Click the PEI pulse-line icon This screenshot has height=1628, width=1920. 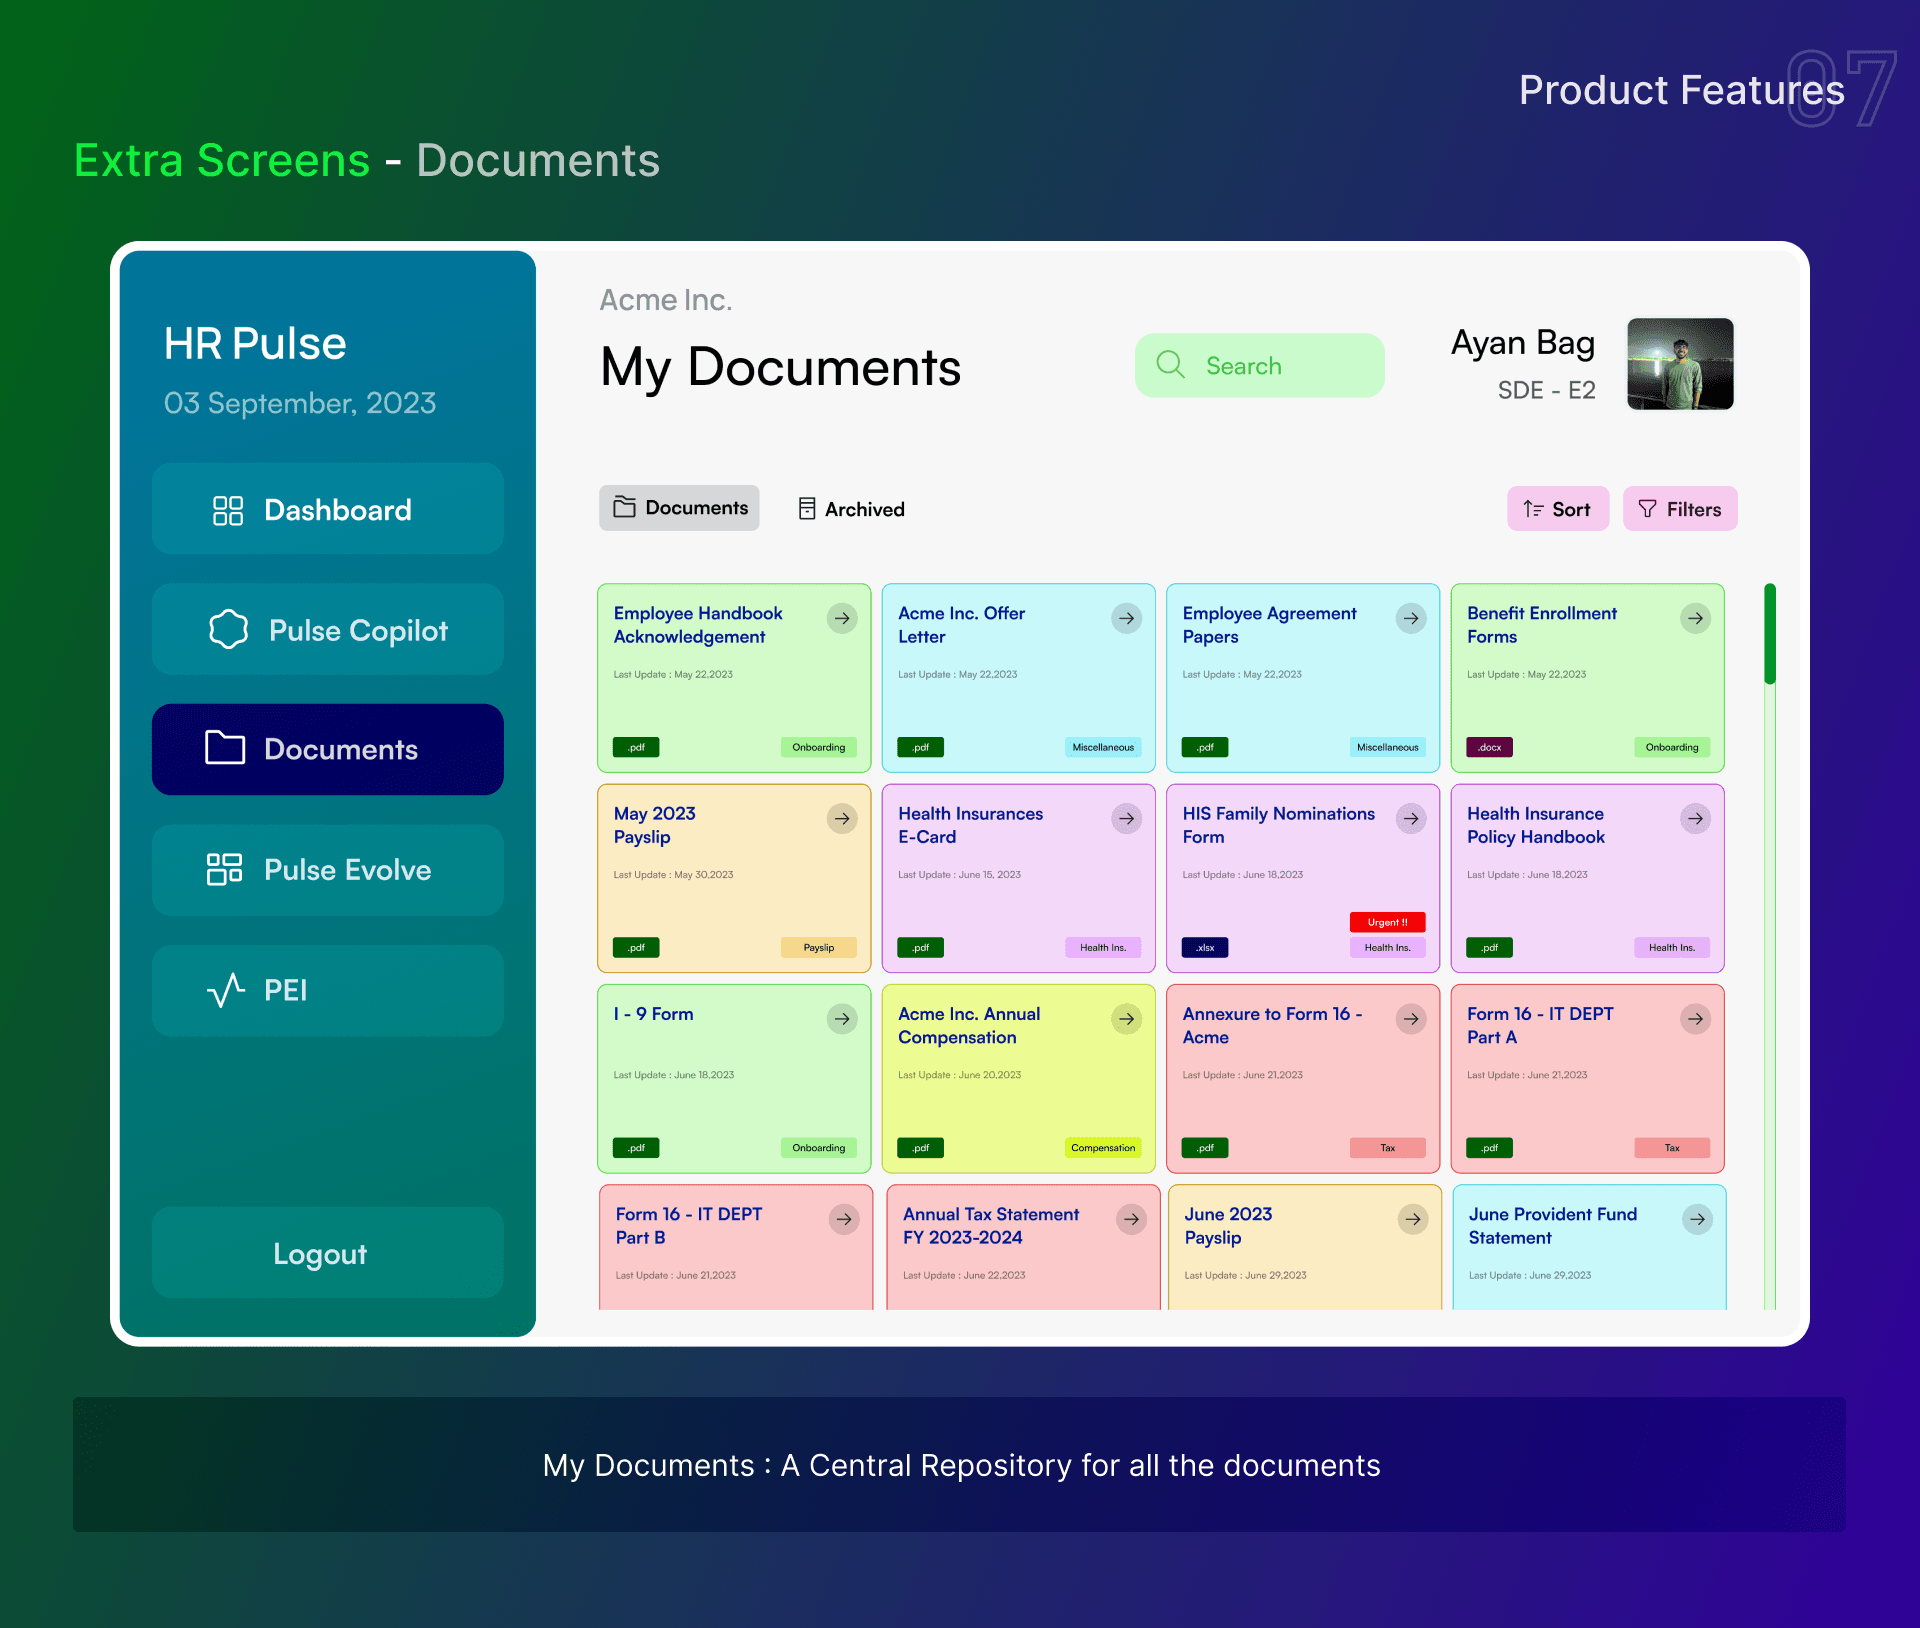(x=226, y=990)
